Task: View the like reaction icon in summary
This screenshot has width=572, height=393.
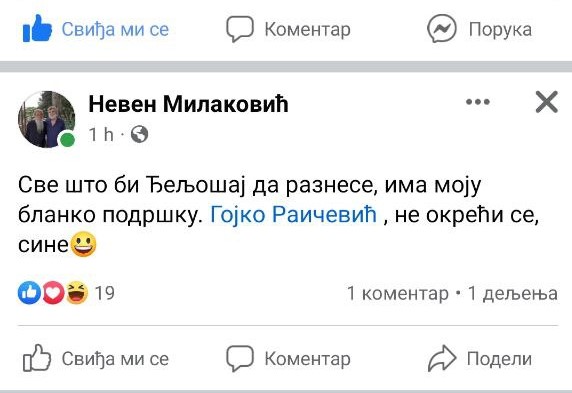Action: (x=29, y=293)
